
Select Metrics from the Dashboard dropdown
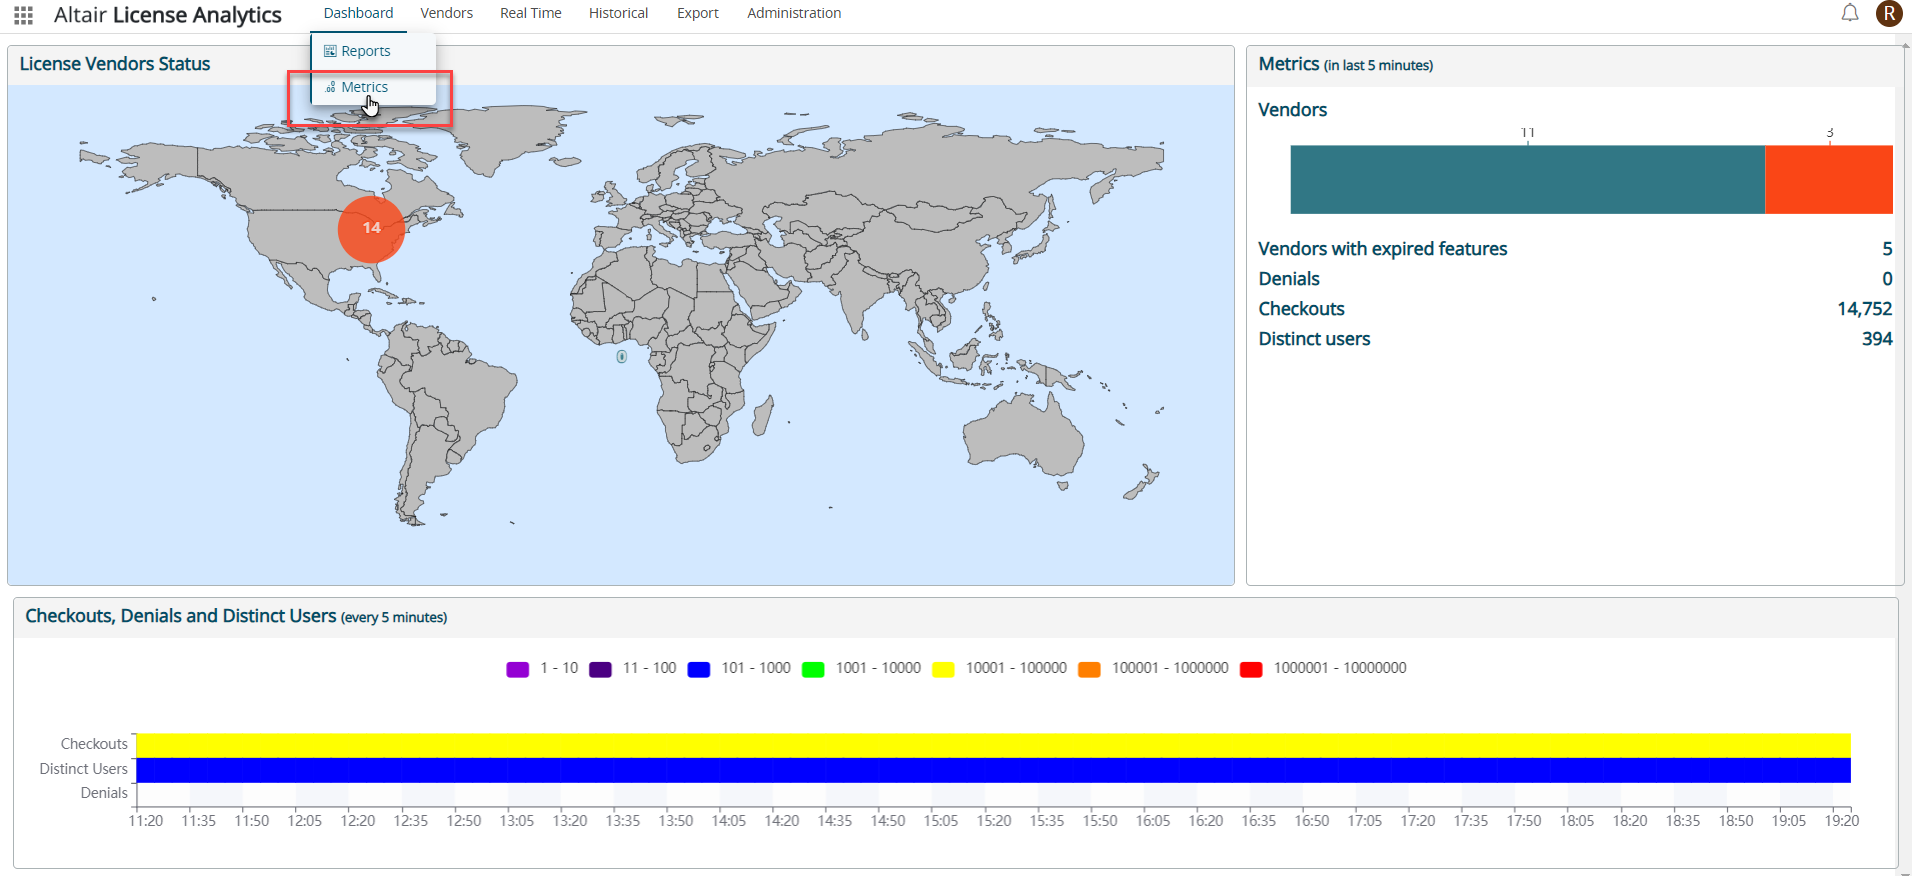364,88
